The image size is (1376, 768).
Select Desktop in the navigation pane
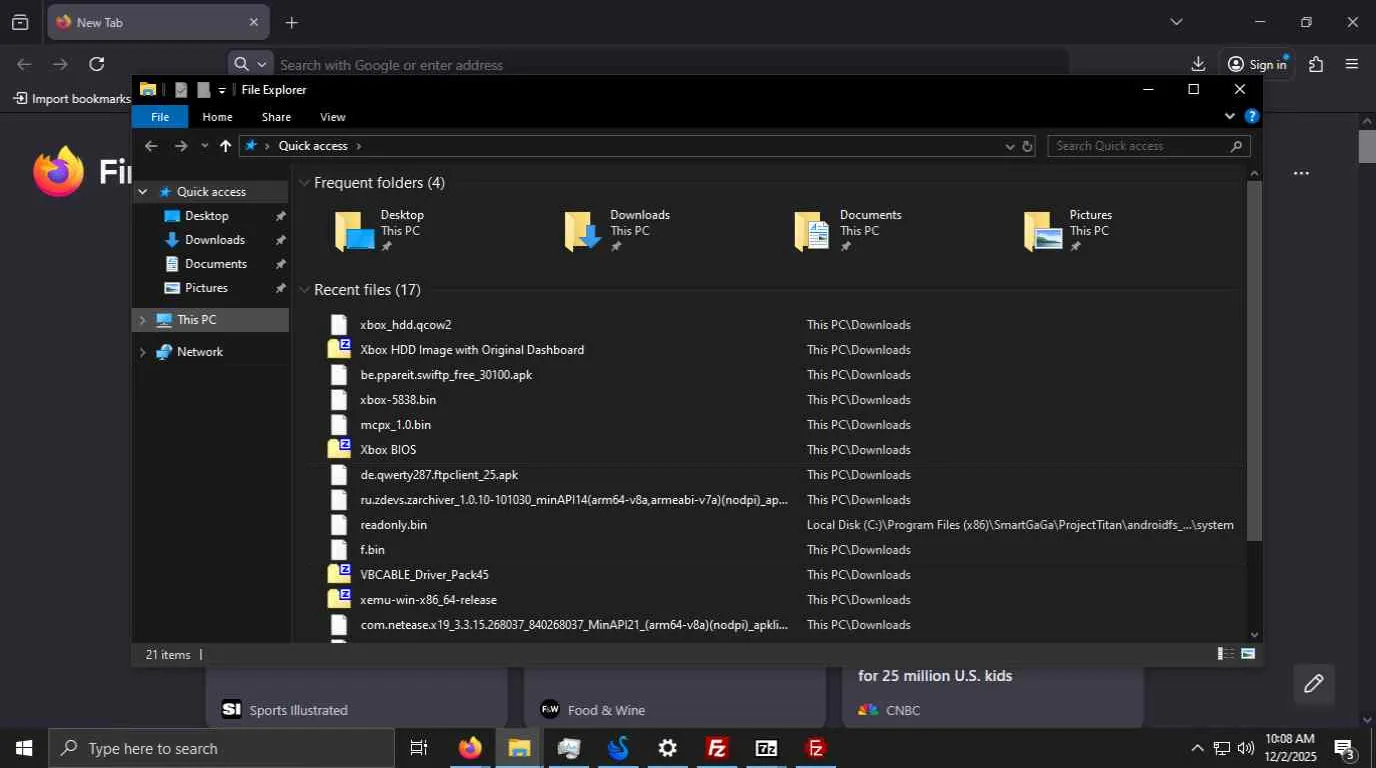point(206,216)
